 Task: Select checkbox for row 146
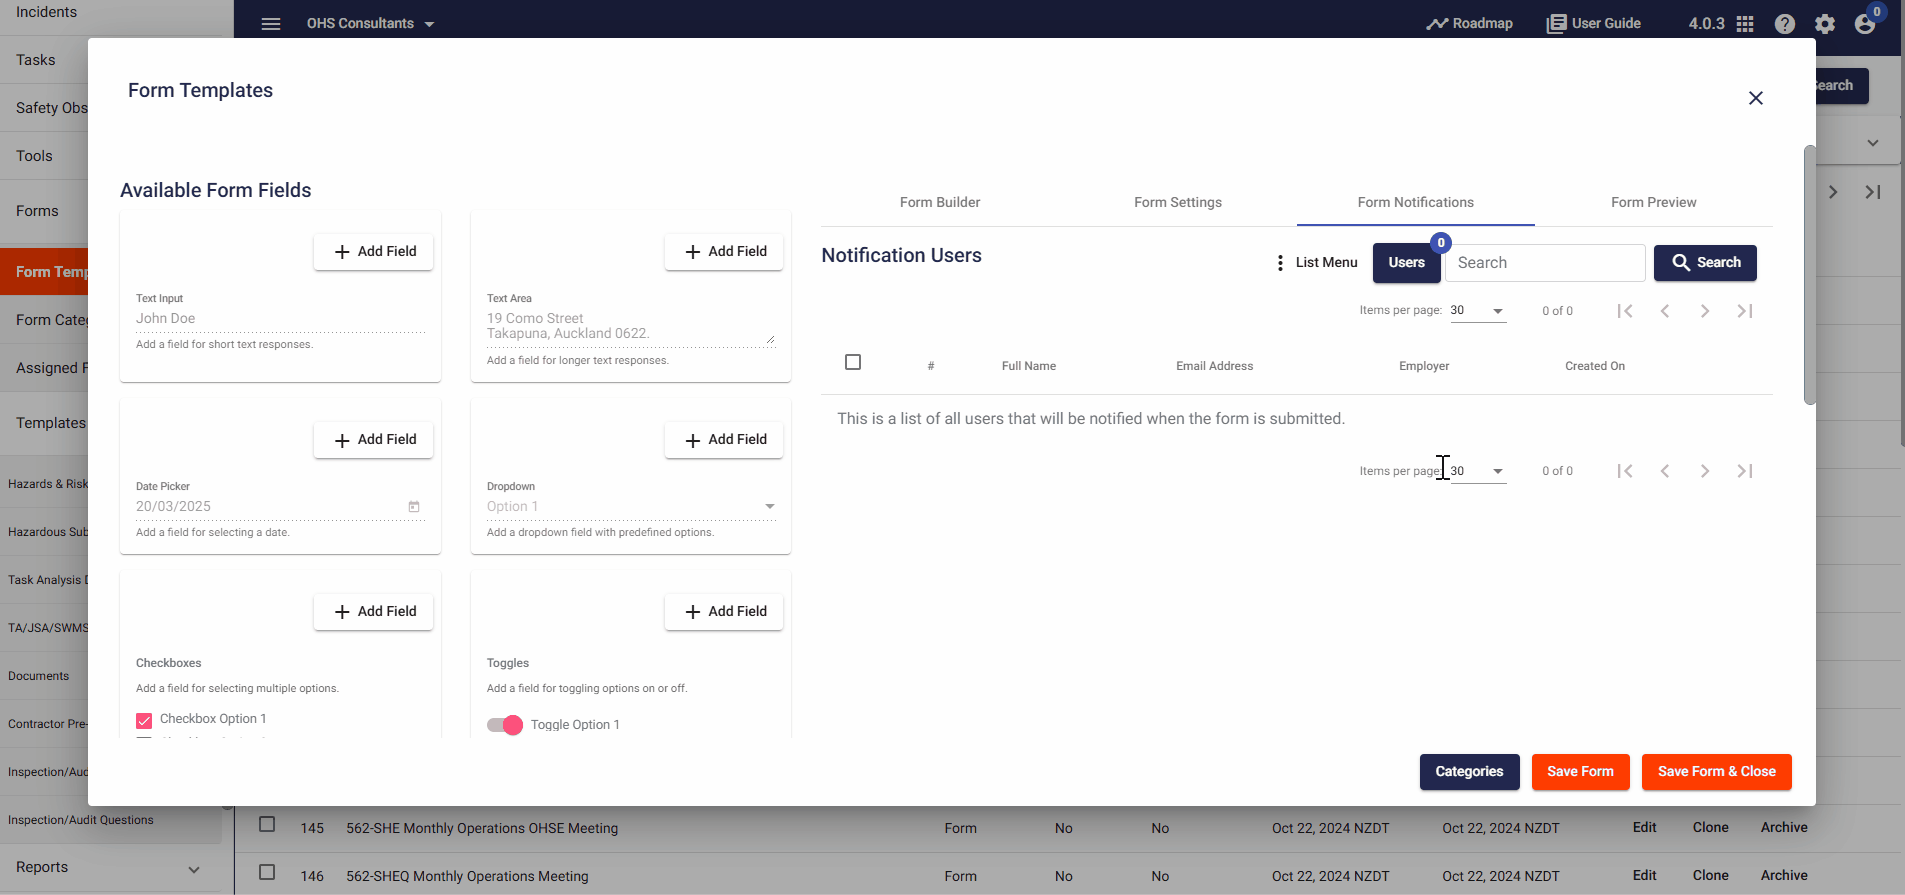pyautogui.click(x=267, y=872)
